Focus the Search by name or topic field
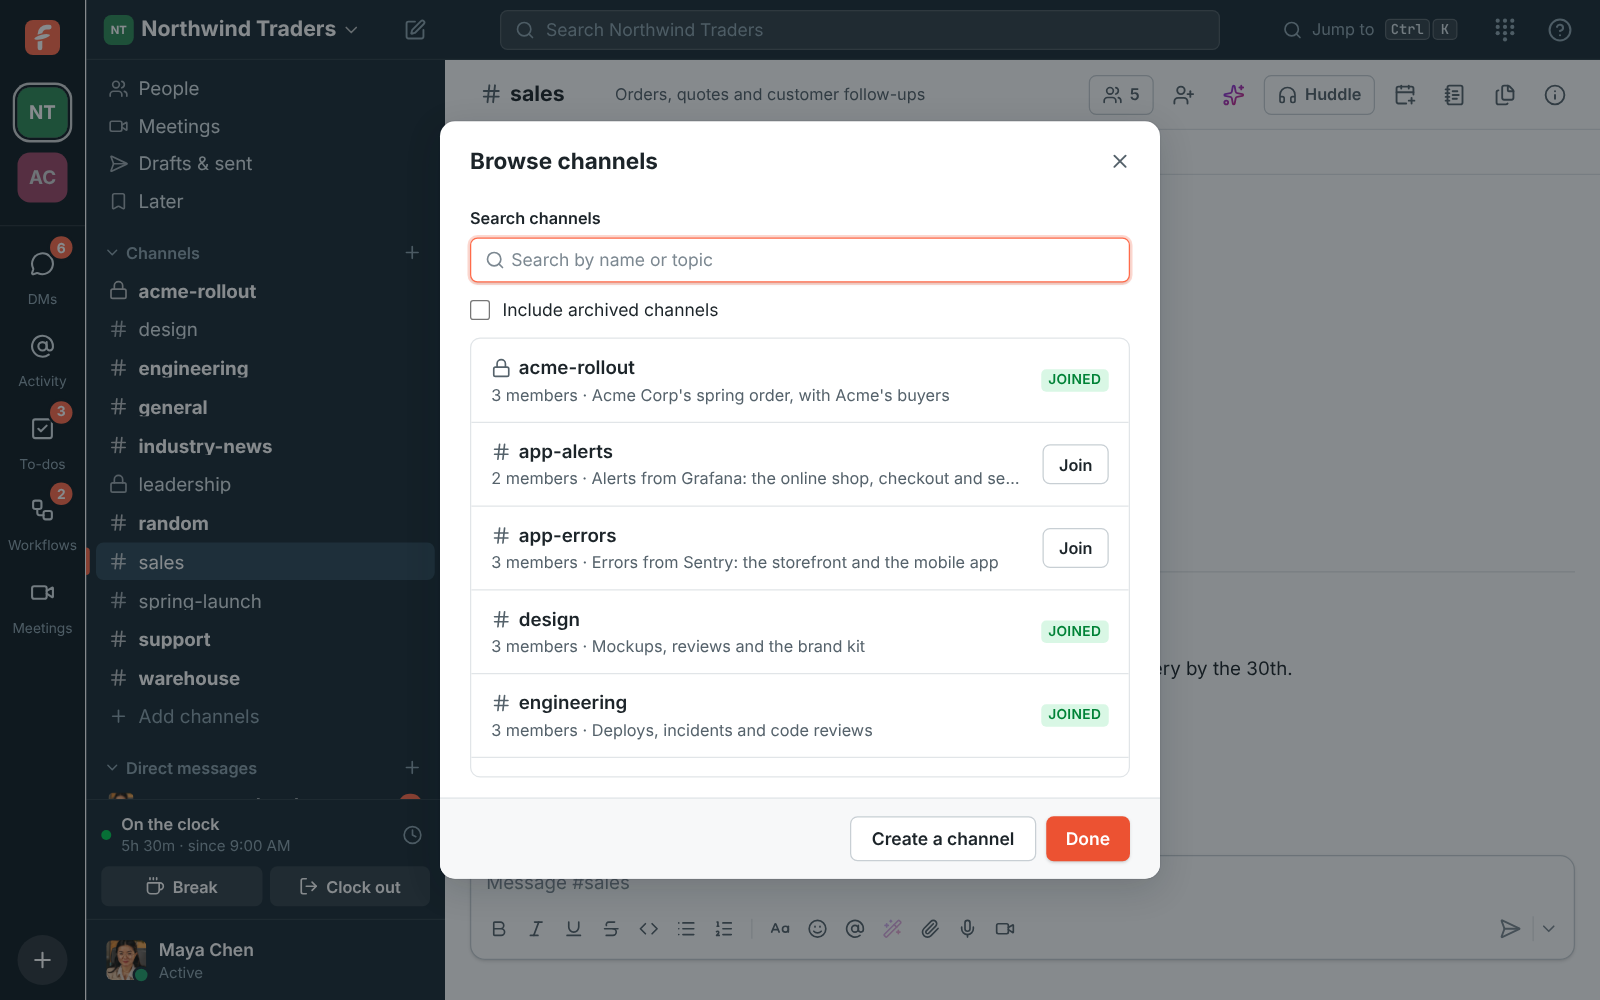The image size is (1600, 1000). pyautogui.click(x=800, y=260)
